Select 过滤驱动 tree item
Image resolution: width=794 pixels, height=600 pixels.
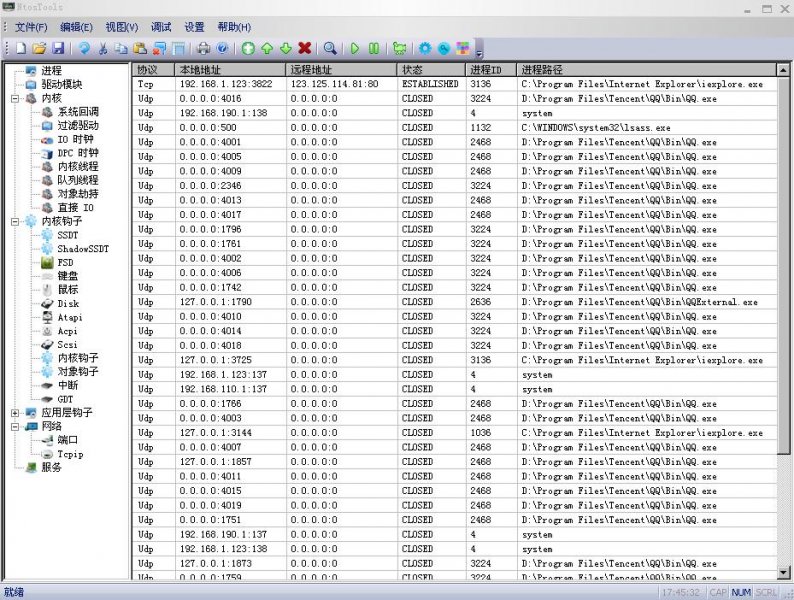(78, 126)
